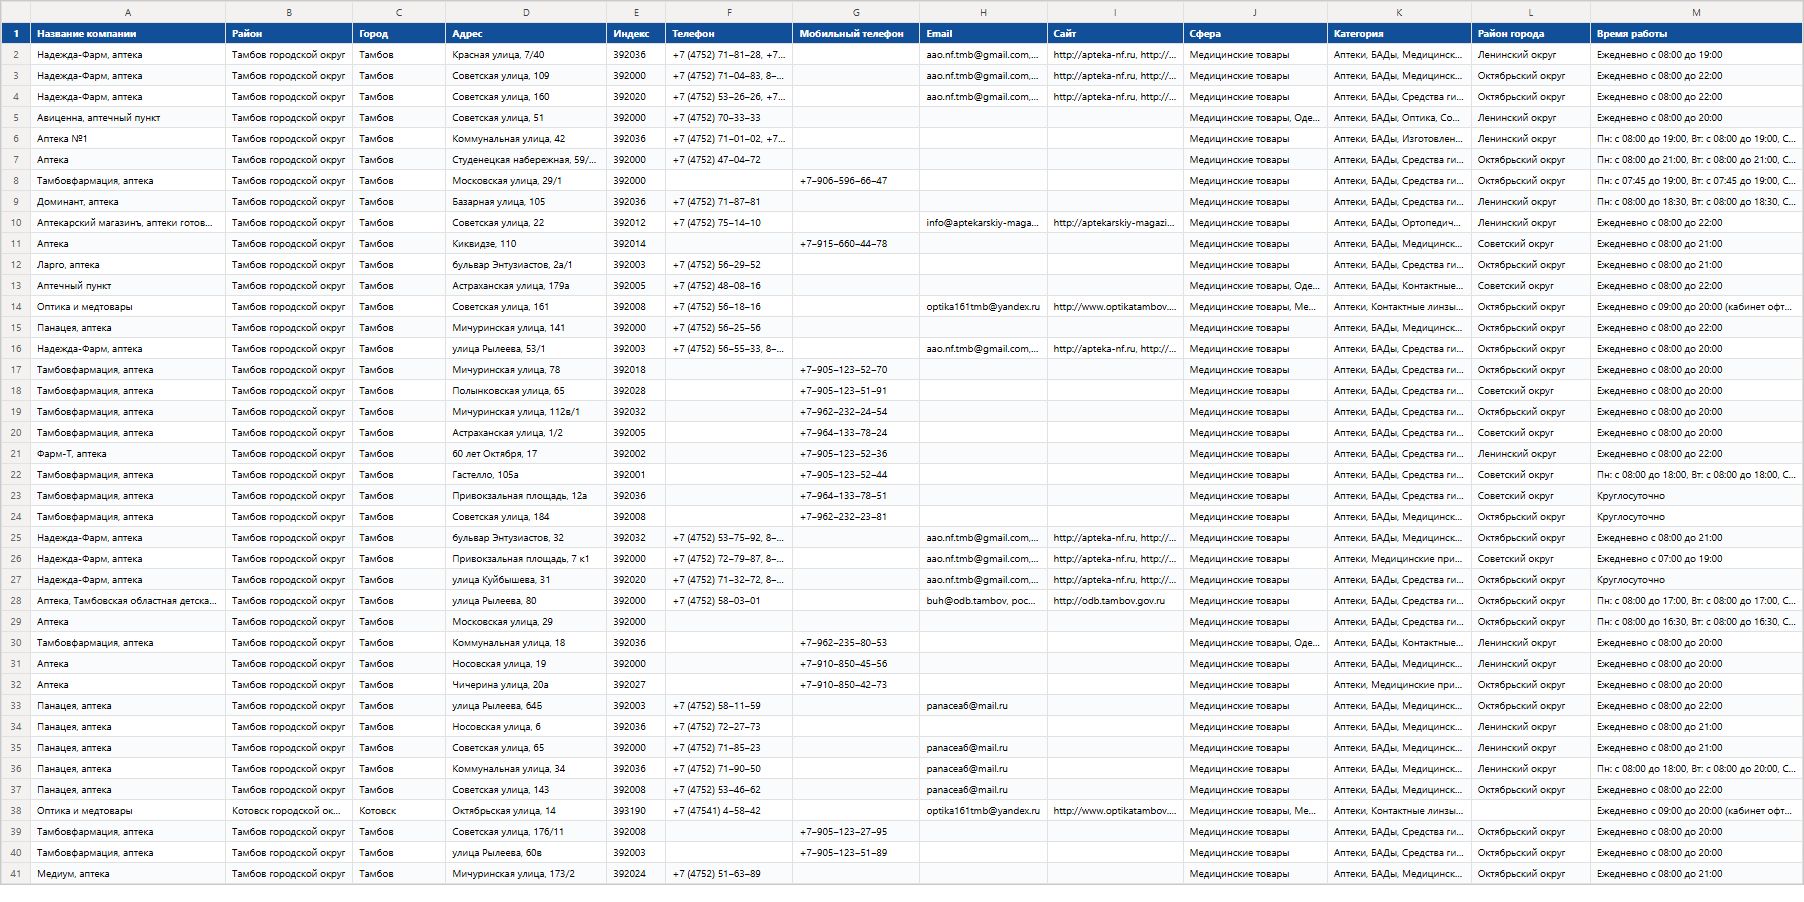Select cell 'Авиценна, аптечный пункт'
1804x902 pixels.
[128, 118]
